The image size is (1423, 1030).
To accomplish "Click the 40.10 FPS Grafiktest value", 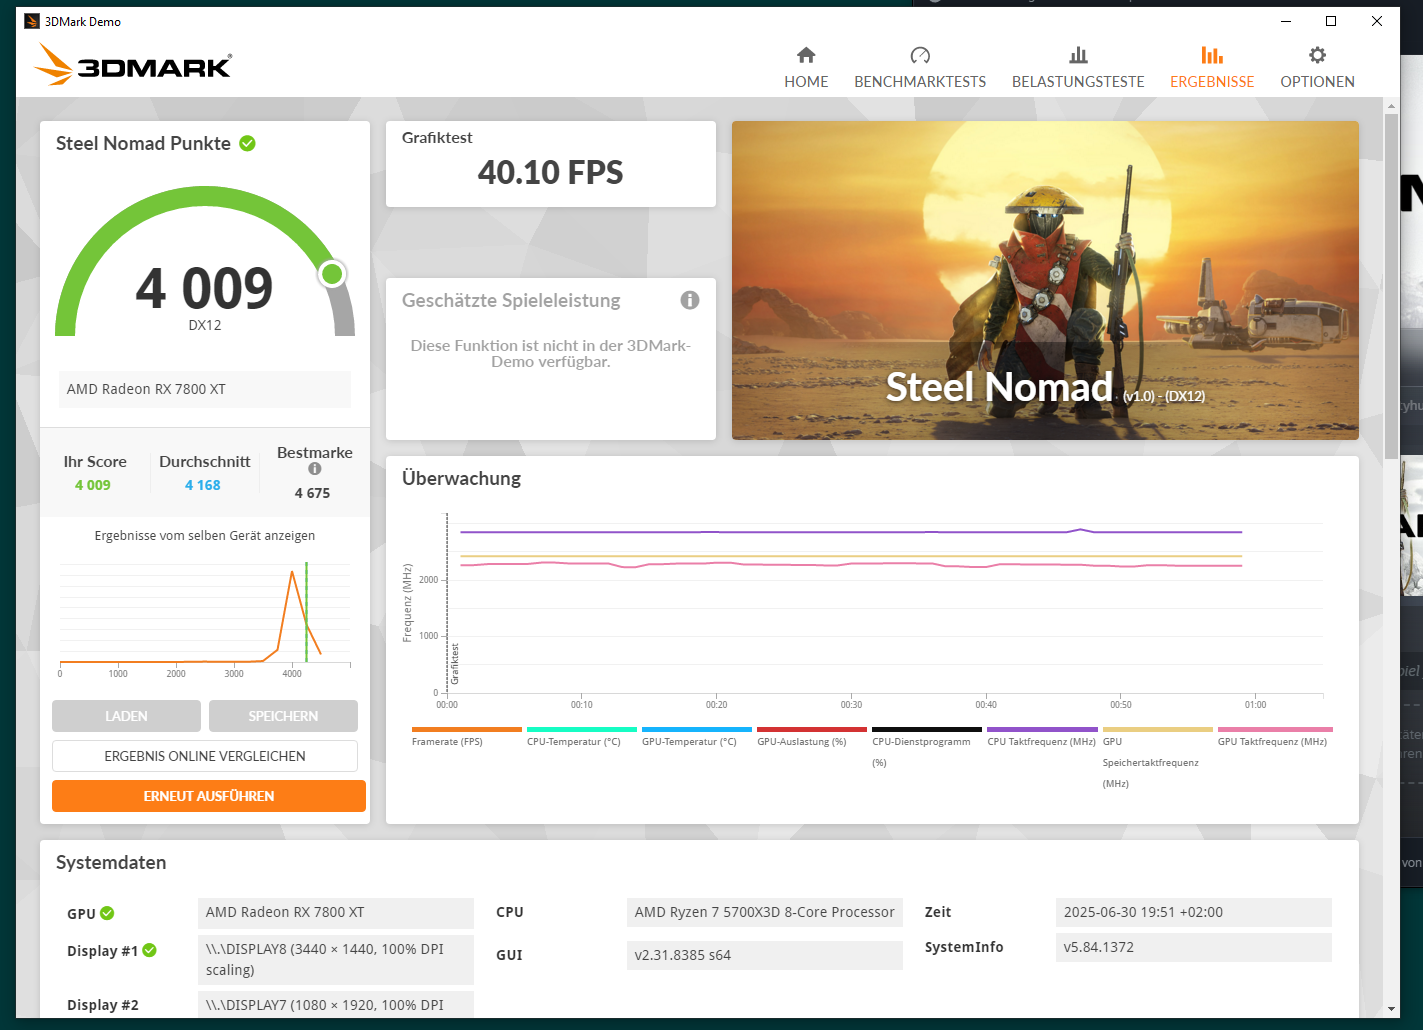I will click(550, 173).
